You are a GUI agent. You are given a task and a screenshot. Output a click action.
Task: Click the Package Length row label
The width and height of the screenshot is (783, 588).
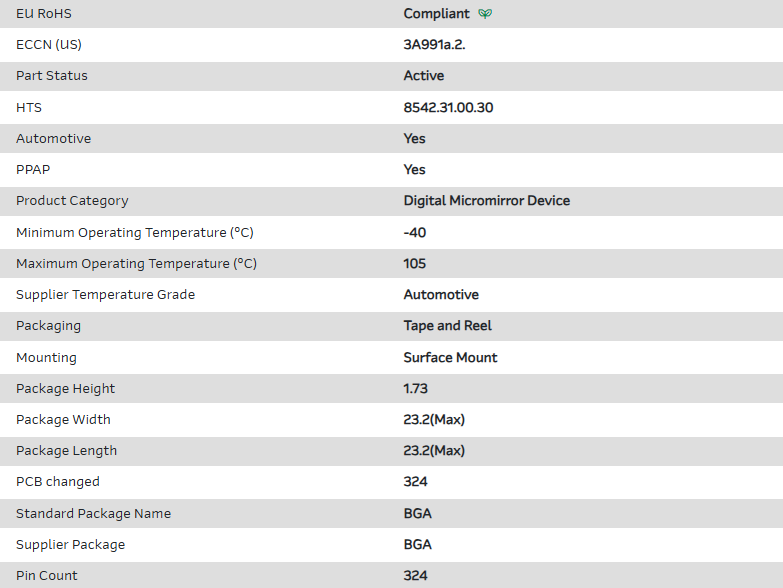tap(66, 451)
